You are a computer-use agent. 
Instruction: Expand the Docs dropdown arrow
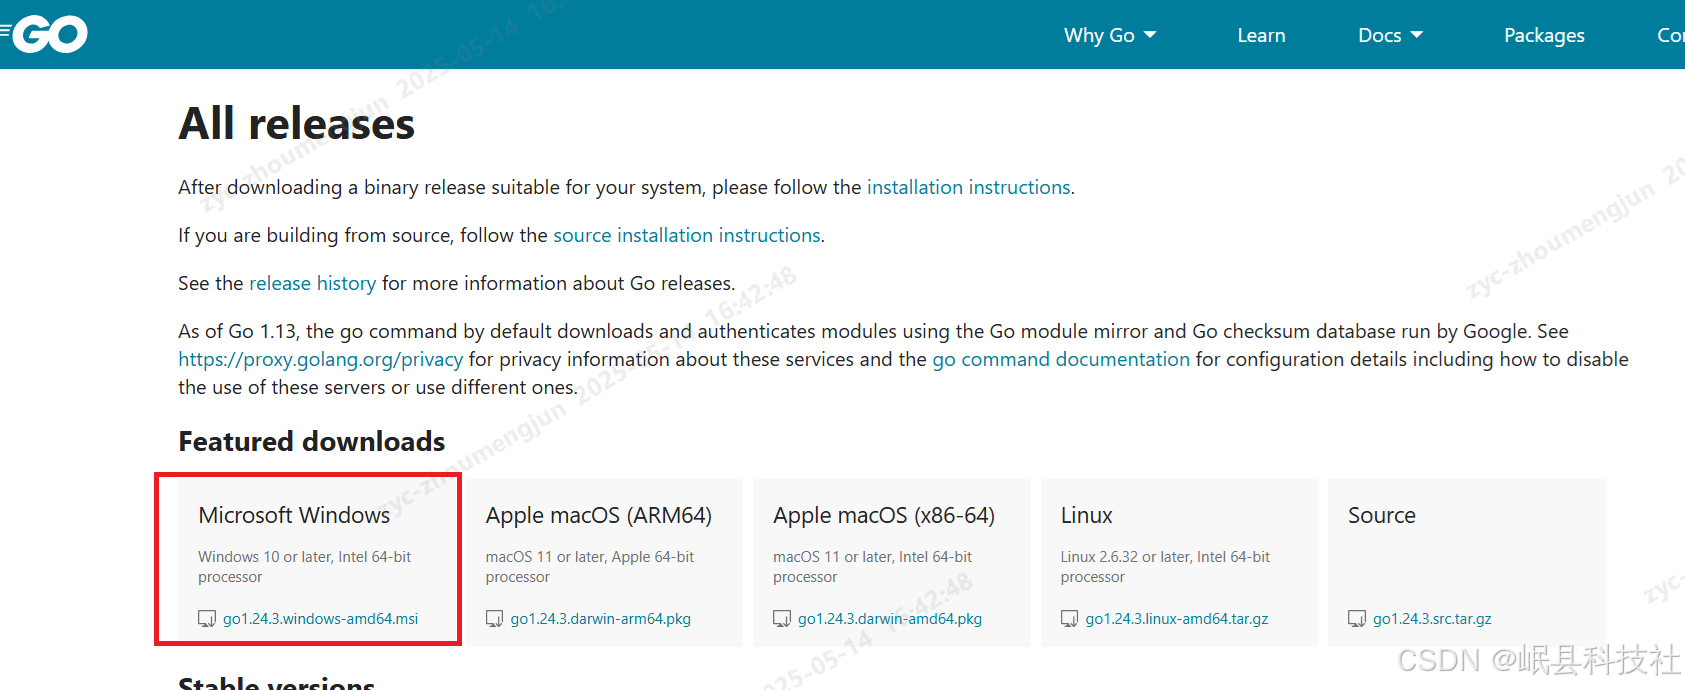[1416, 35]
